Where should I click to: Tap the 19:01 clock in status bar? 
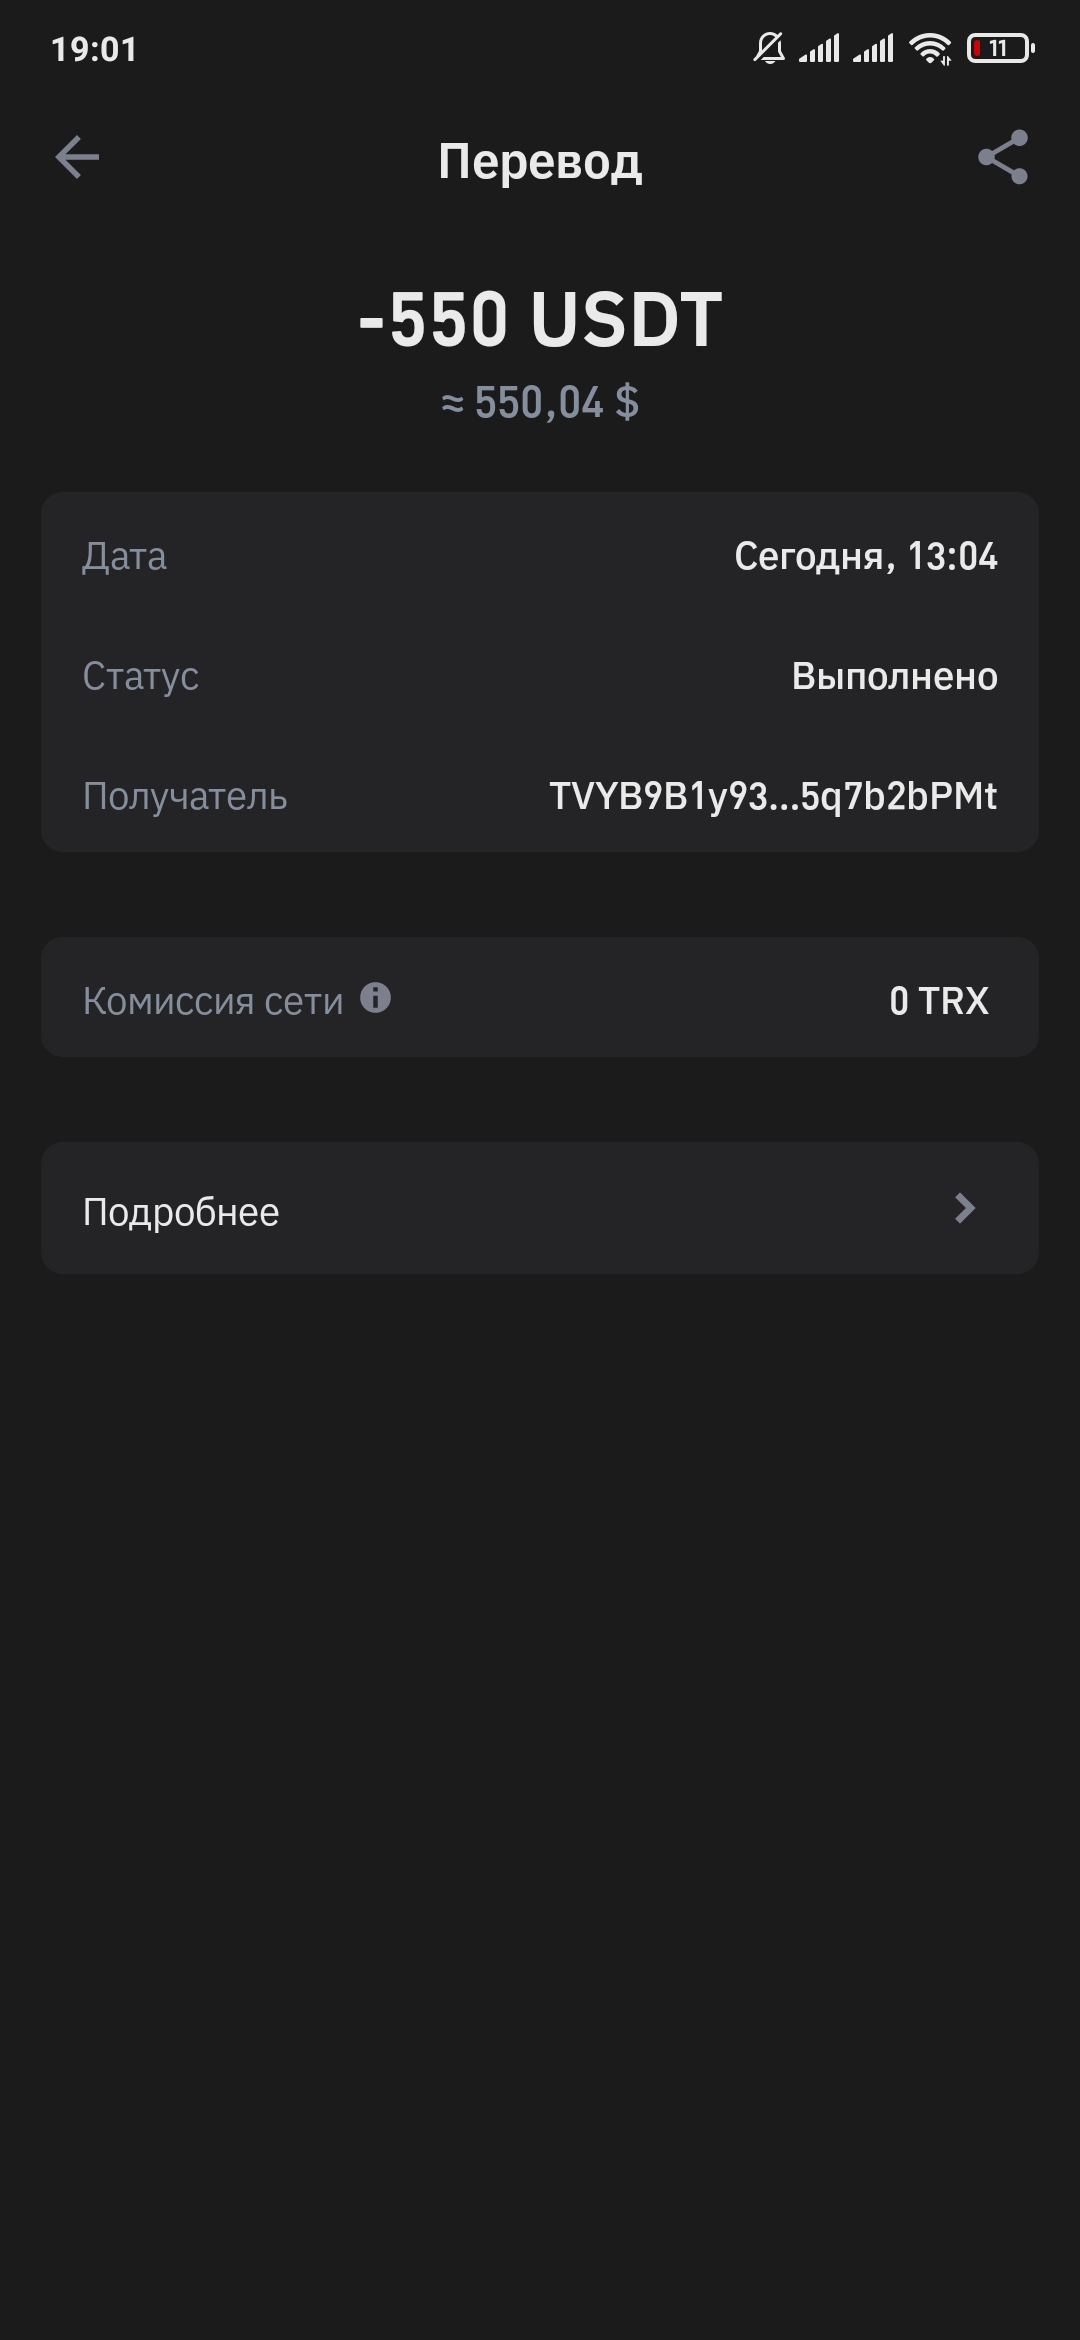point(94,49)
